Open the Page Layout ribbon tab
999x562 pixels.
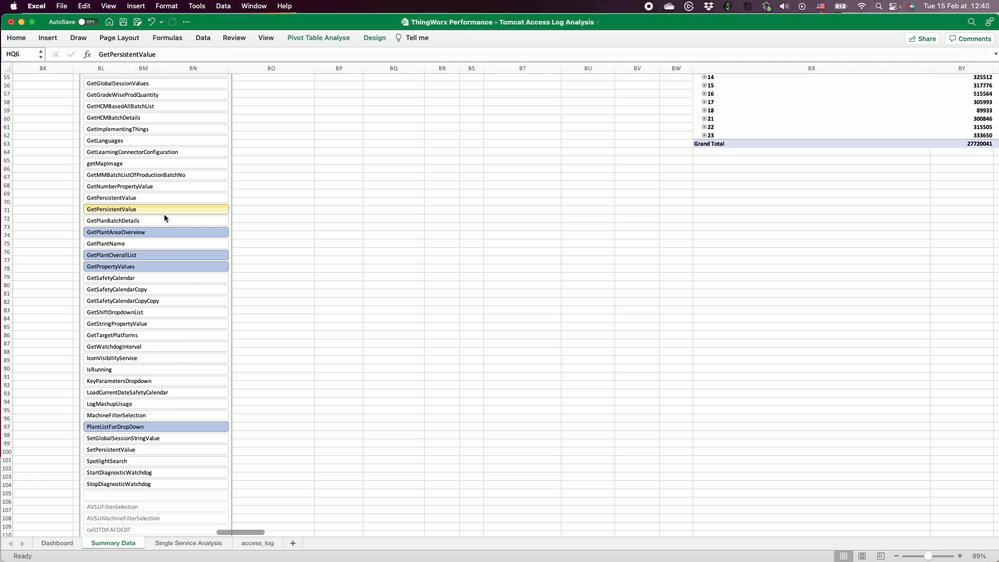tap(119, 38)
